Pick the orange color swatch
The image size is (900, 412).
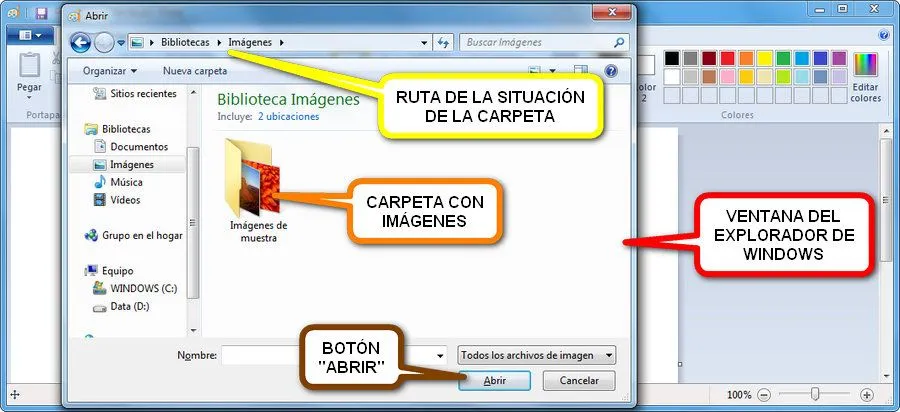point(746,58)
